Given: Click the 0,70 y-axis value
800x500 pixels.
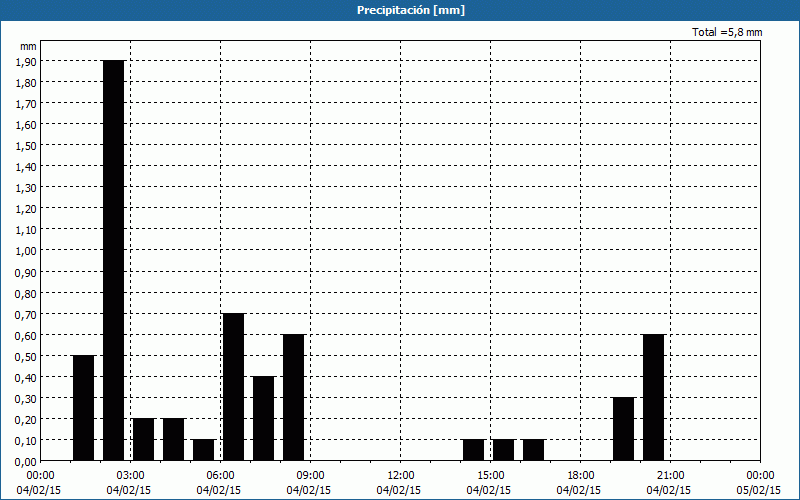Looking at the screenshot, I should tap(26, 314).
